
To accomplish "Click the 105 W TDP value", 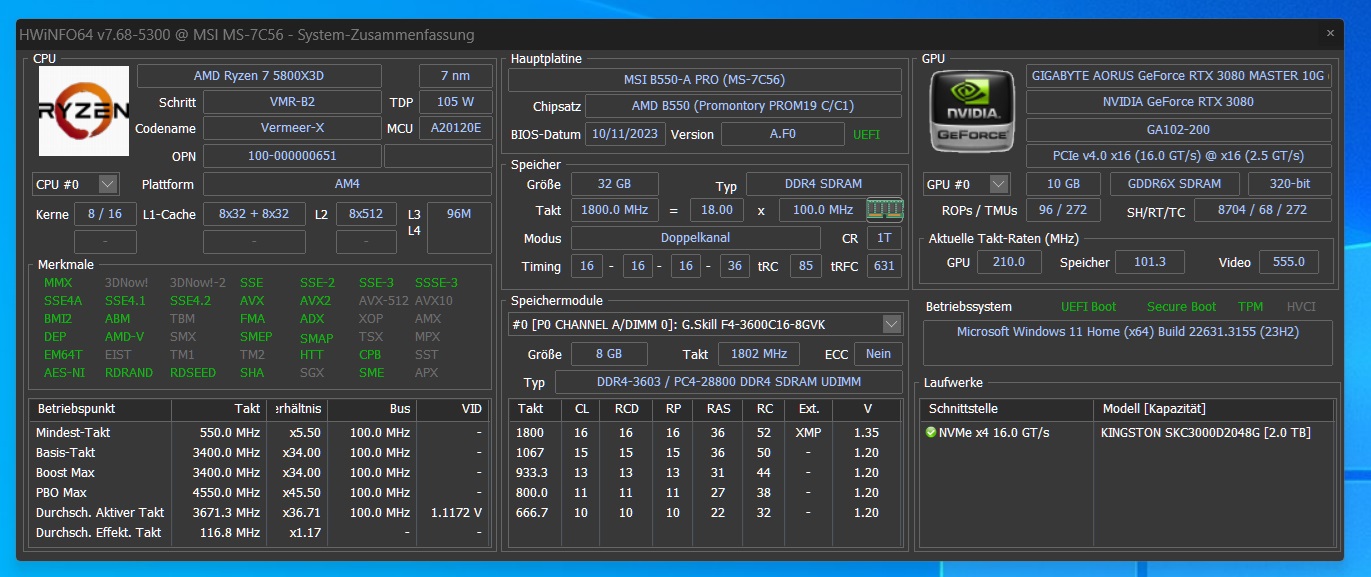I will click(x=456, y=102).
